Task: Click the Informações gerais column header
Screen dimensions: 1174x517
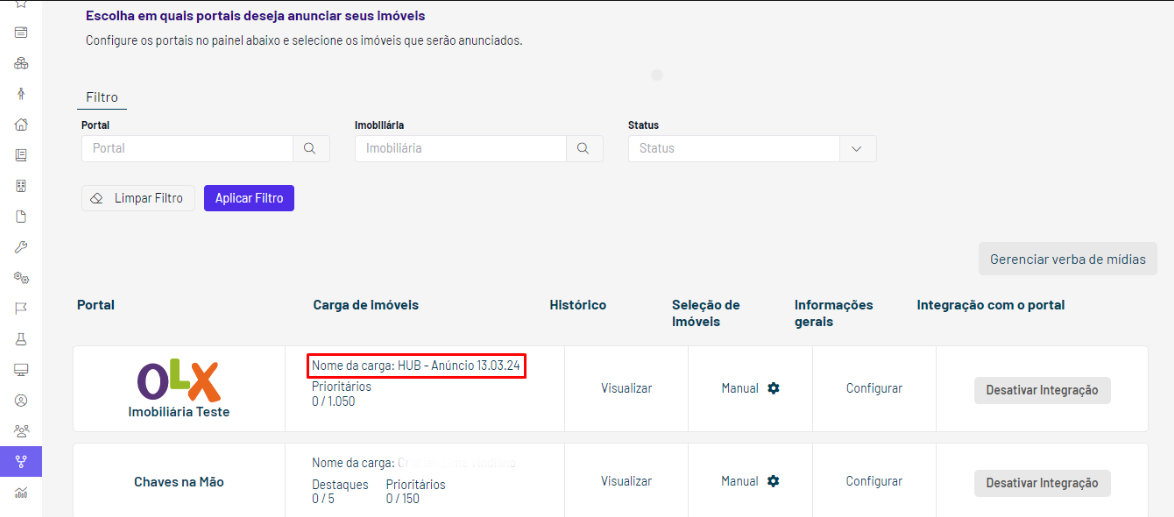Action: 834,313
